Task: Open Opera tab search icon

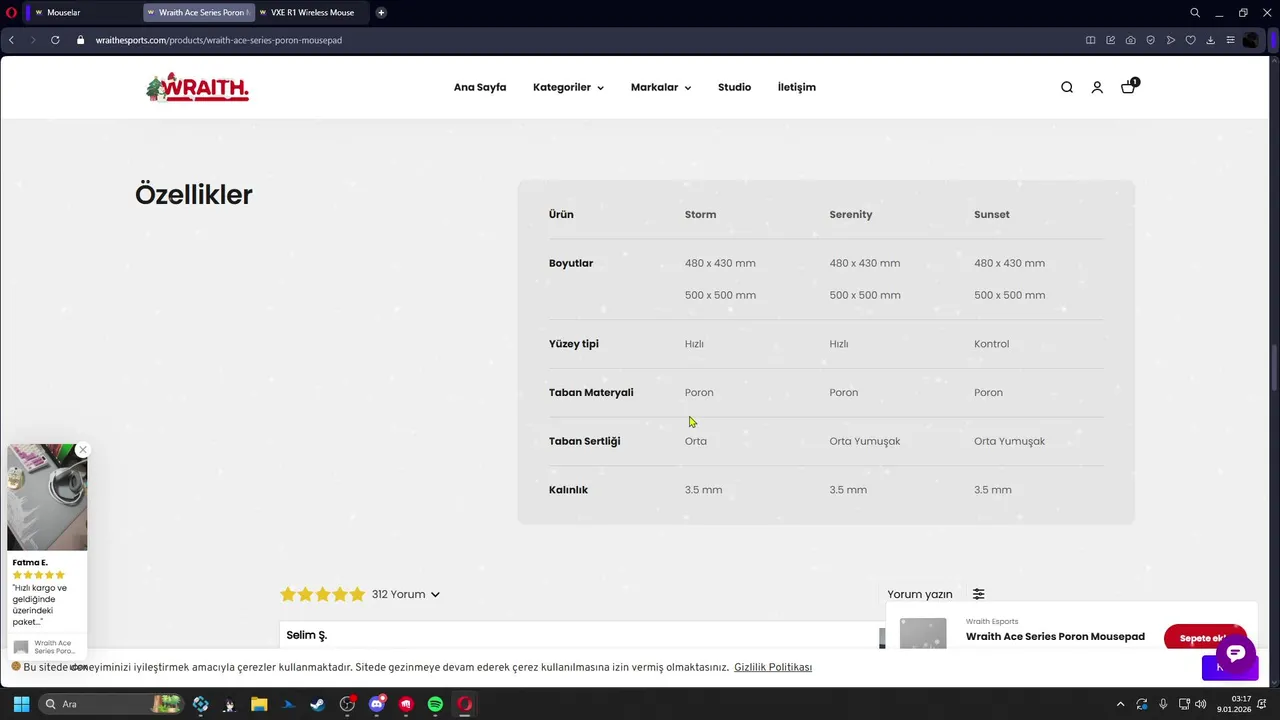Action: point(1195,12)
